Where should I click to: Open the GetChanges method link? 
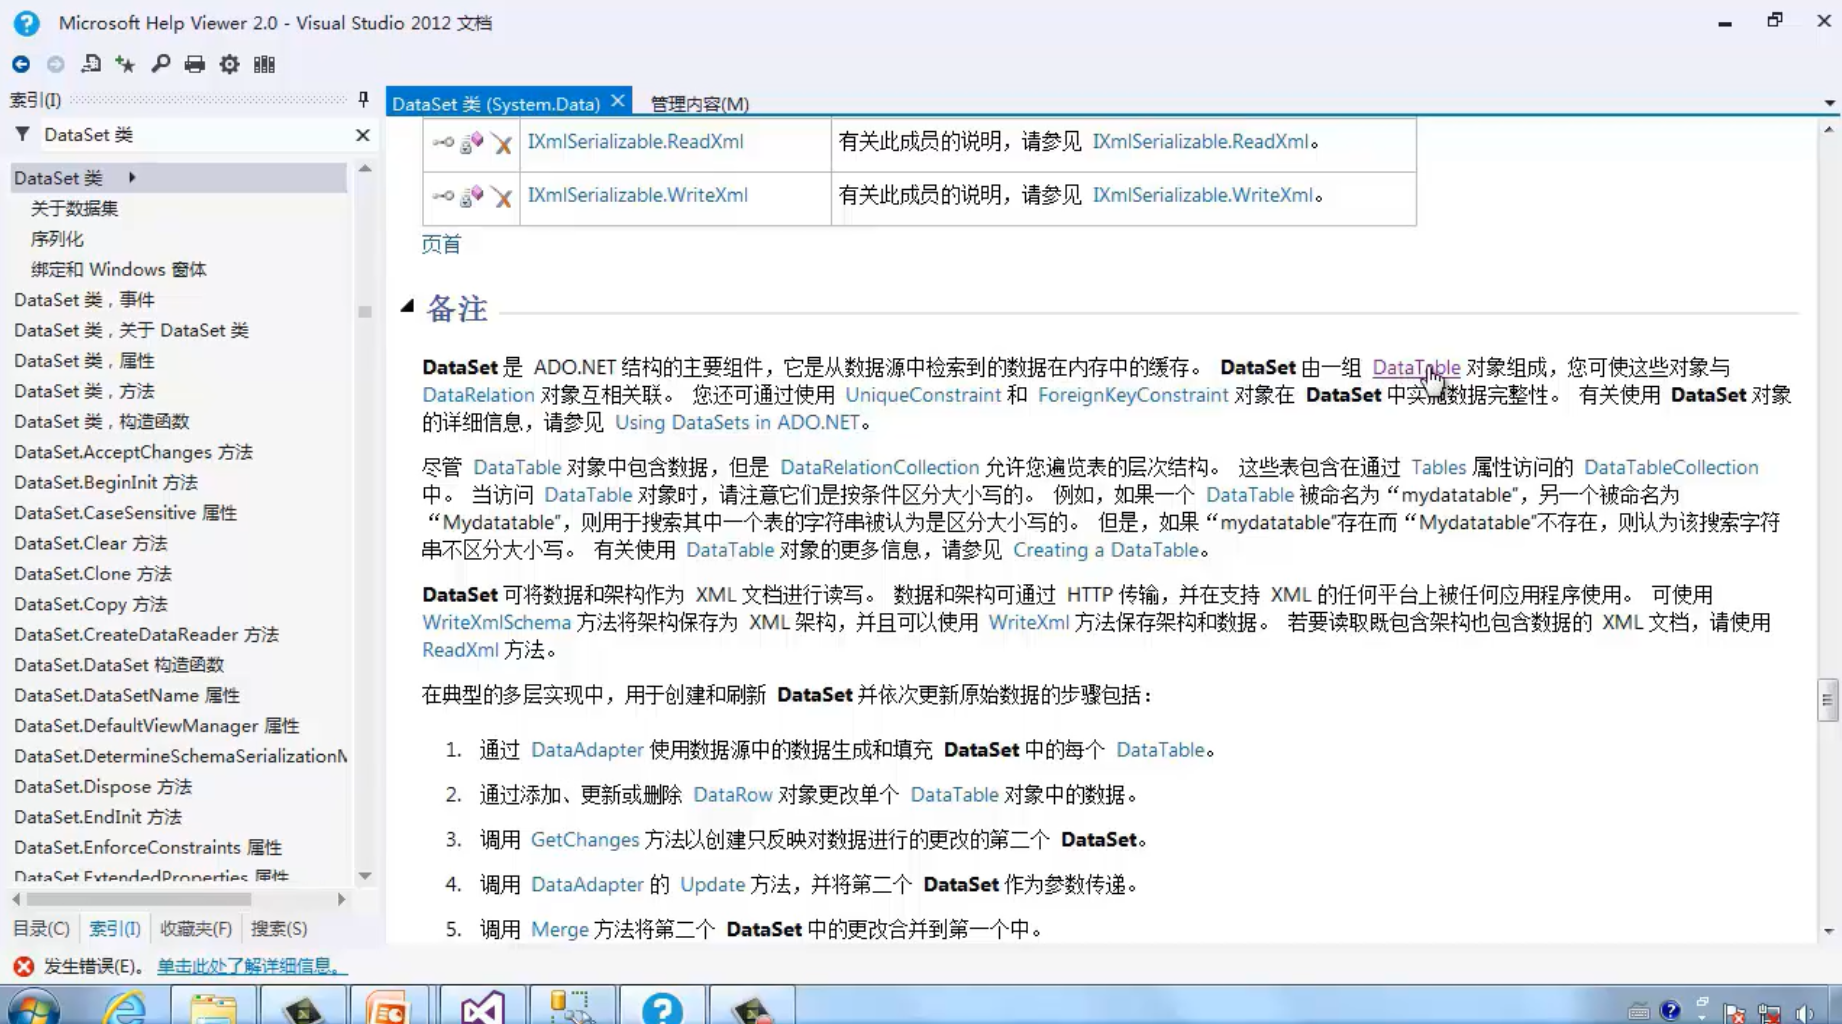pos(584,840)
